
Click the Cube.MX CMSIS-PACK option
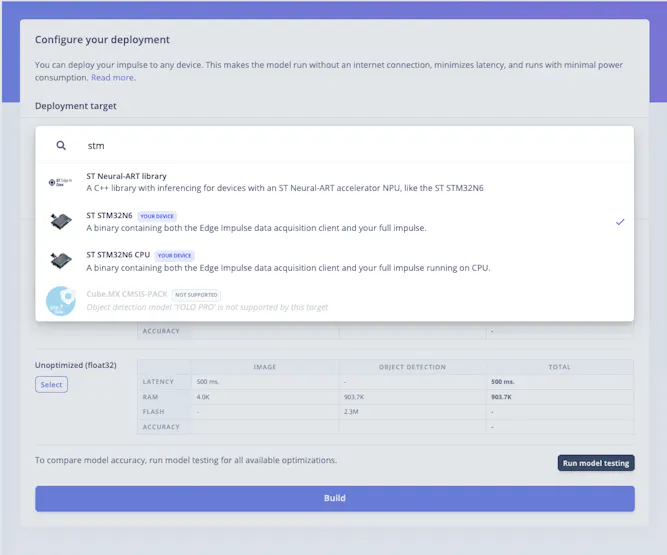coord(334,301)
